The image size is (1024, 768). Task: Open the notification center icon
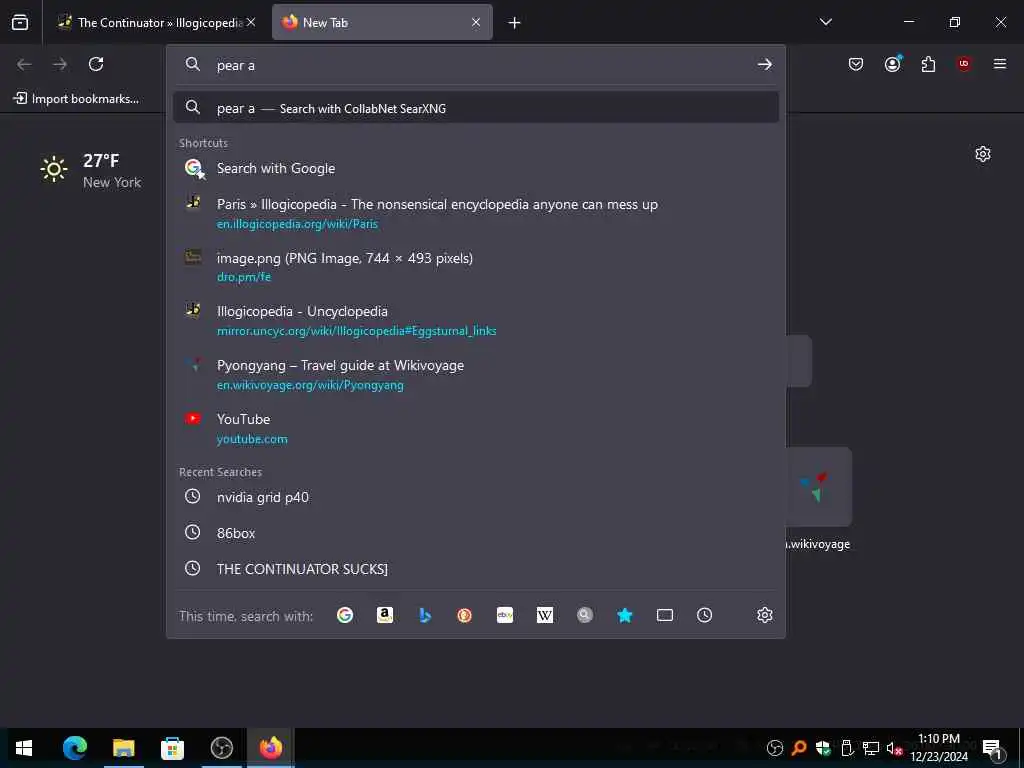tap(992, 748)
